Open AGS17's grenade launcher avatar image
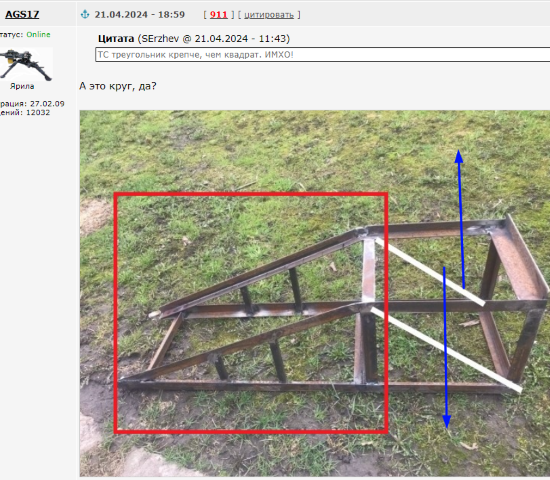This screenshot has width=550, height=480. (26, 64)
